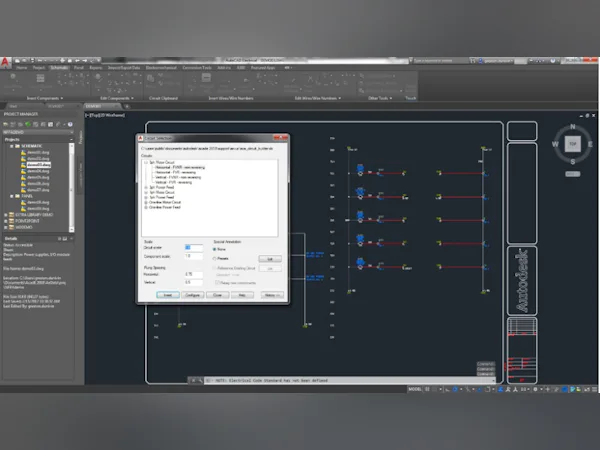Click the Circuit scale input field

tap(194, 248)
